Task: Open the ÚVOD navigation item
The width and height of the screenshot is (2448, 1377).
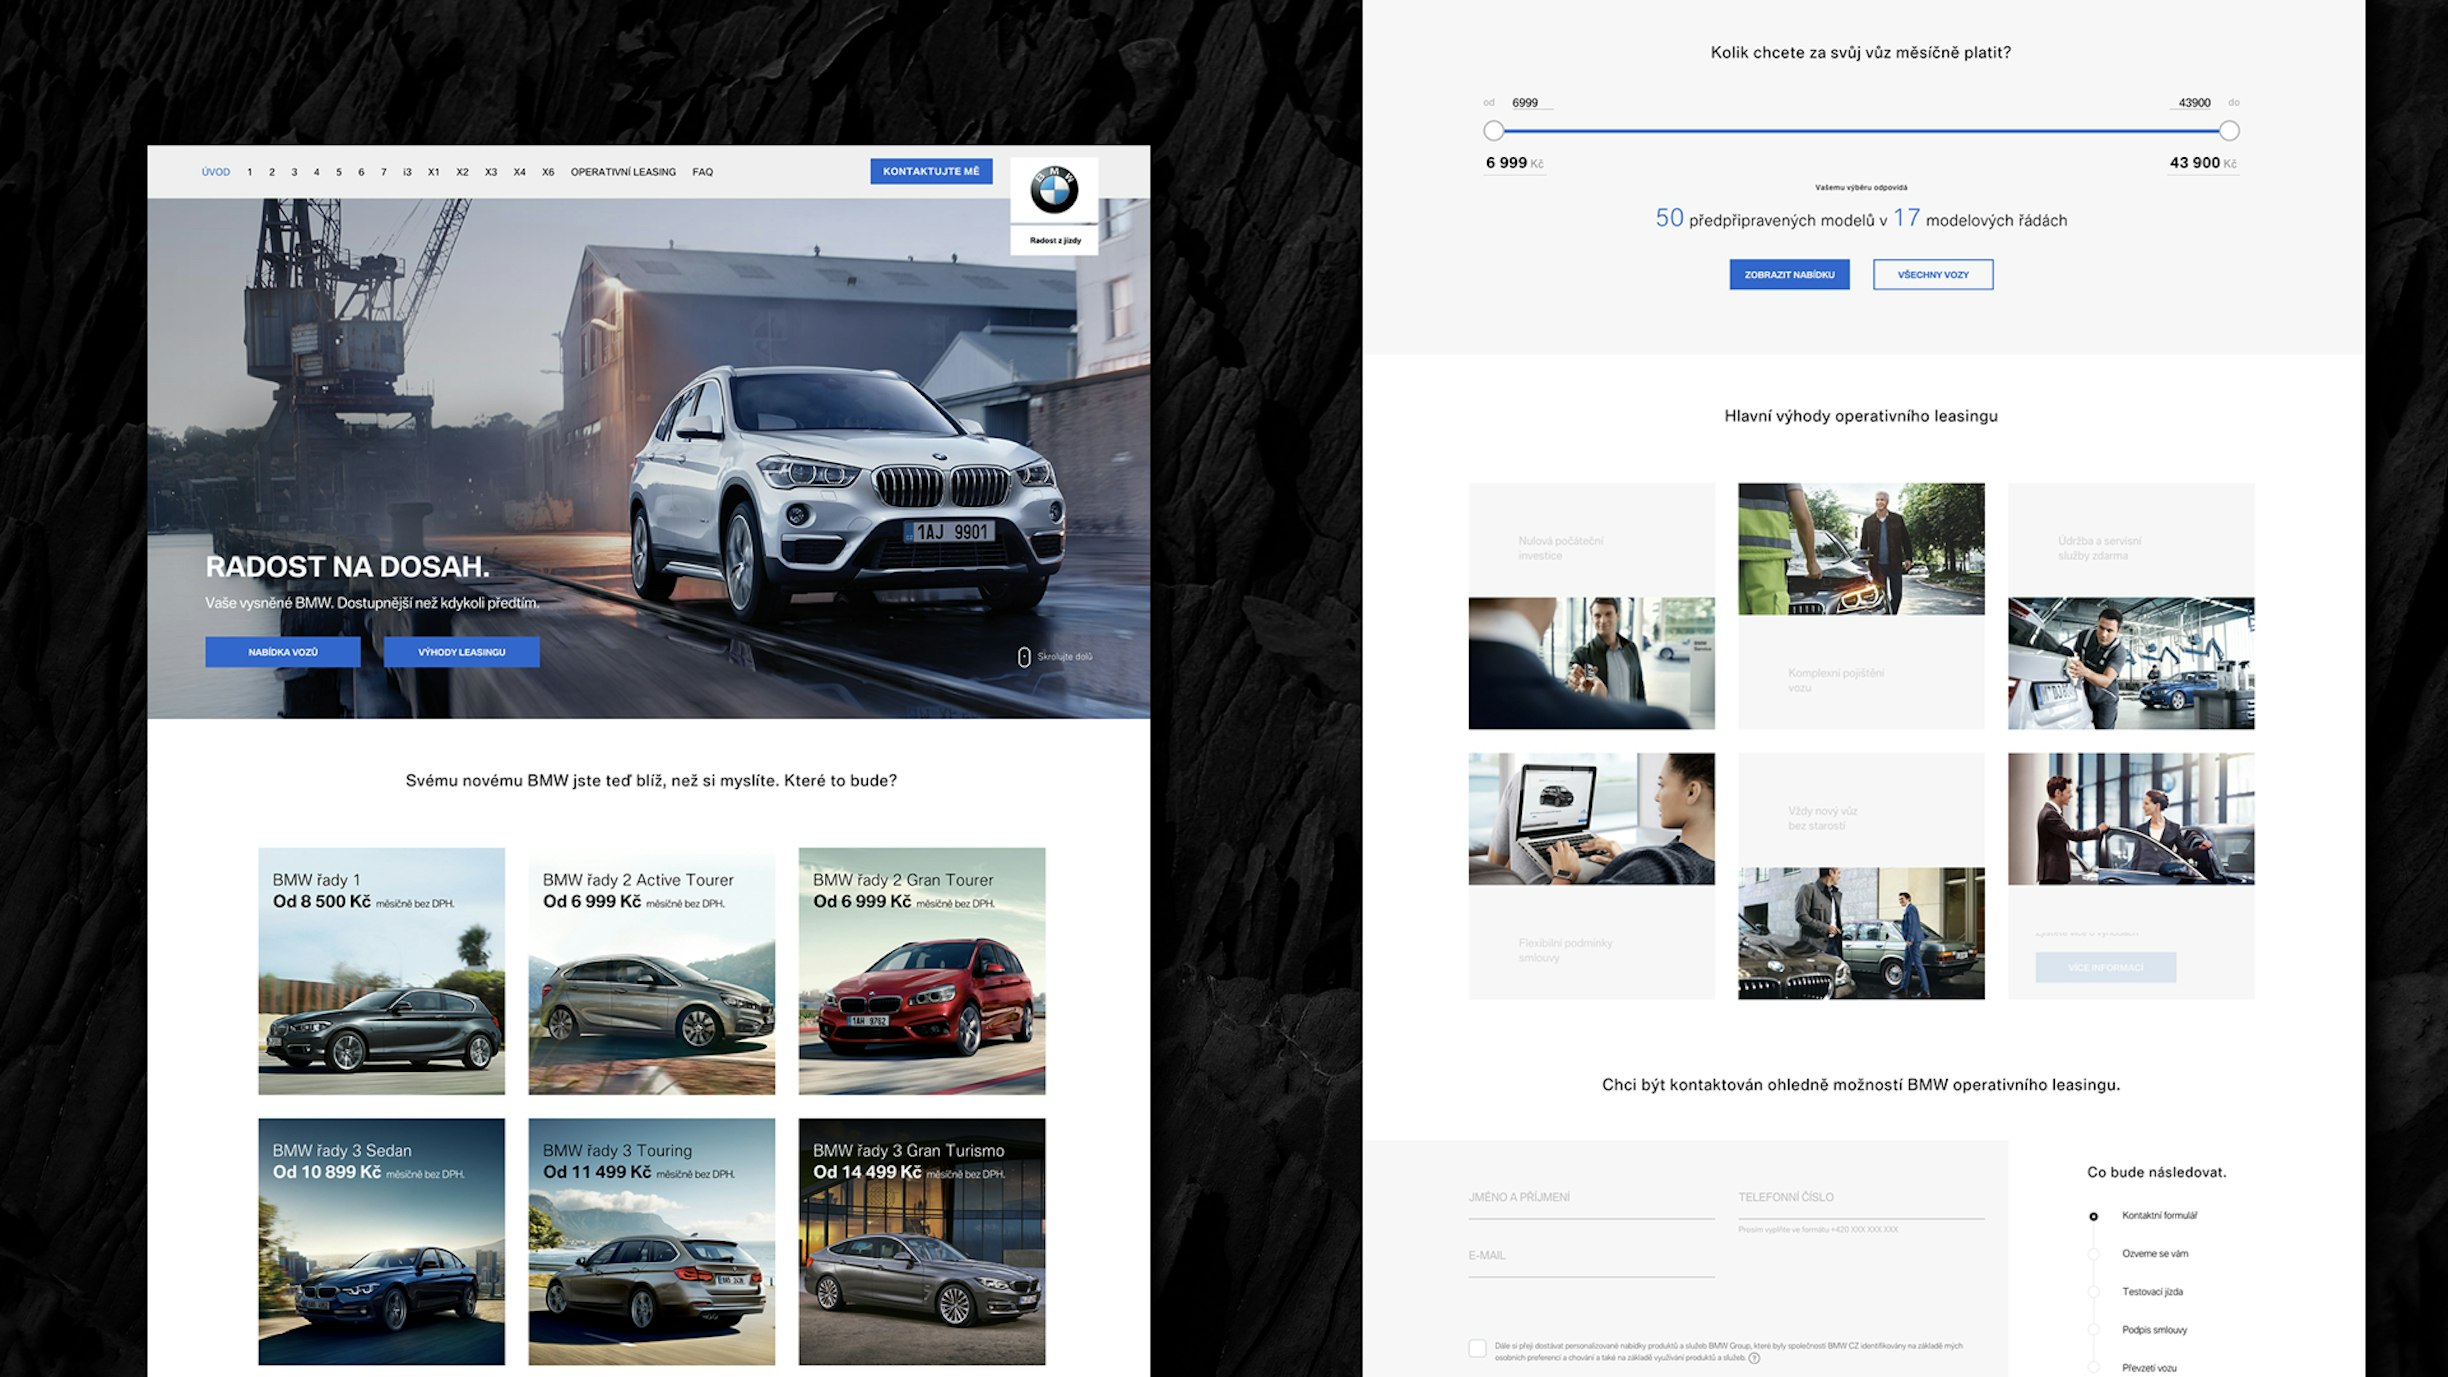Action: 216,172
